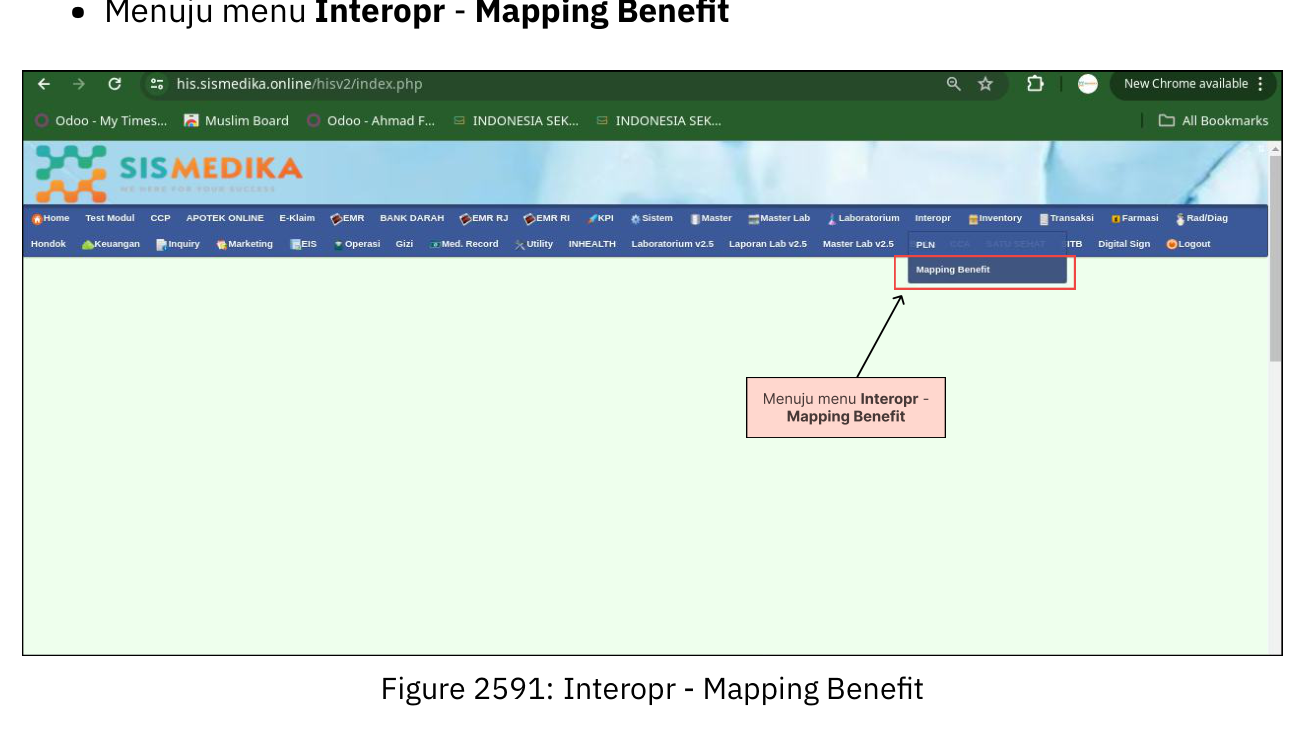Viewport: 1305px width, 754px height.
Task: Open the Odoo - My Times bookmark
Action: (101, 121)
